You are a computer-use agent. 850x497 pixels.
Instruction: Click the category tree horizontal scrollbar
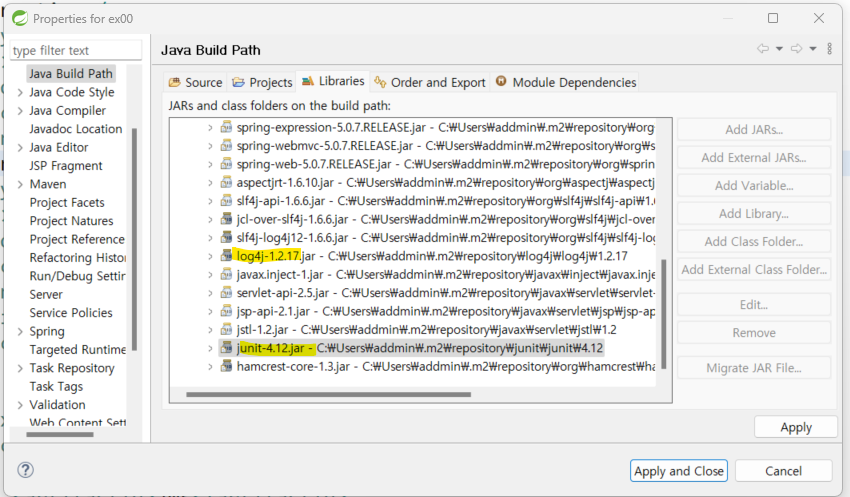point(60,434)
